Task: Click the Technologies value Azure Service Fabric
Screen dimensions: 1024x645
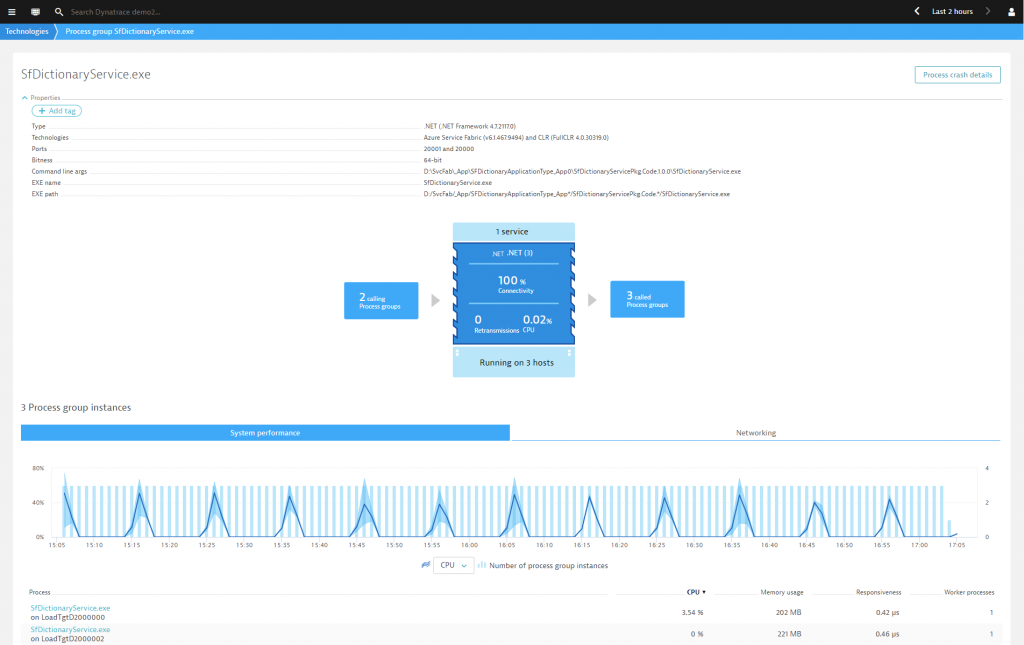Action: point(516,138)
